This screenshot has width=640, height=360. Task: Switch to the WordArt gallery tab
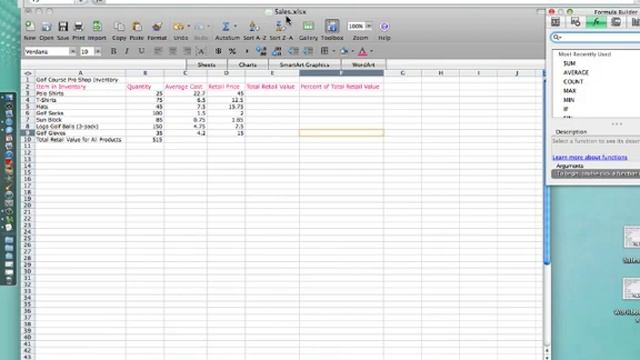point(363,65)
